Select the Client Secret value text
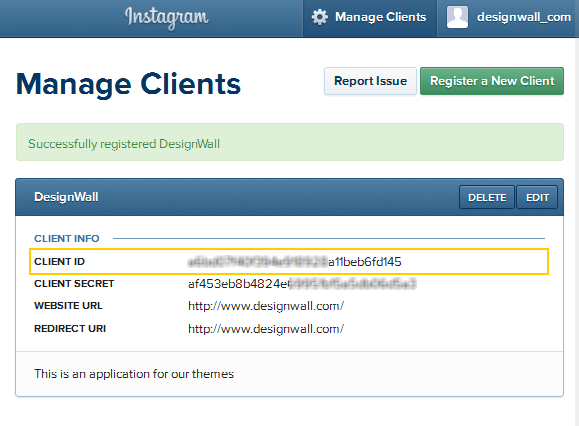Screen dimensions: 579x426 pyautogui.click(x=302, y=284)
